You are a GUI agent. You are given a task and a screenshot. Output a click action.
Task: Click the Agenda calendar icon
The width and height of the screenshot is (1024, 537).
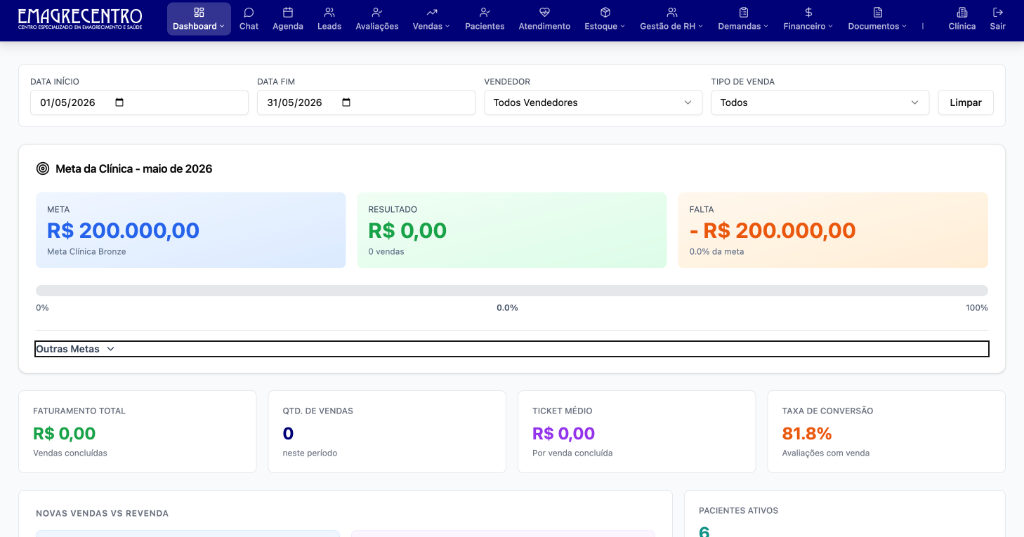[x=288, y=12]
